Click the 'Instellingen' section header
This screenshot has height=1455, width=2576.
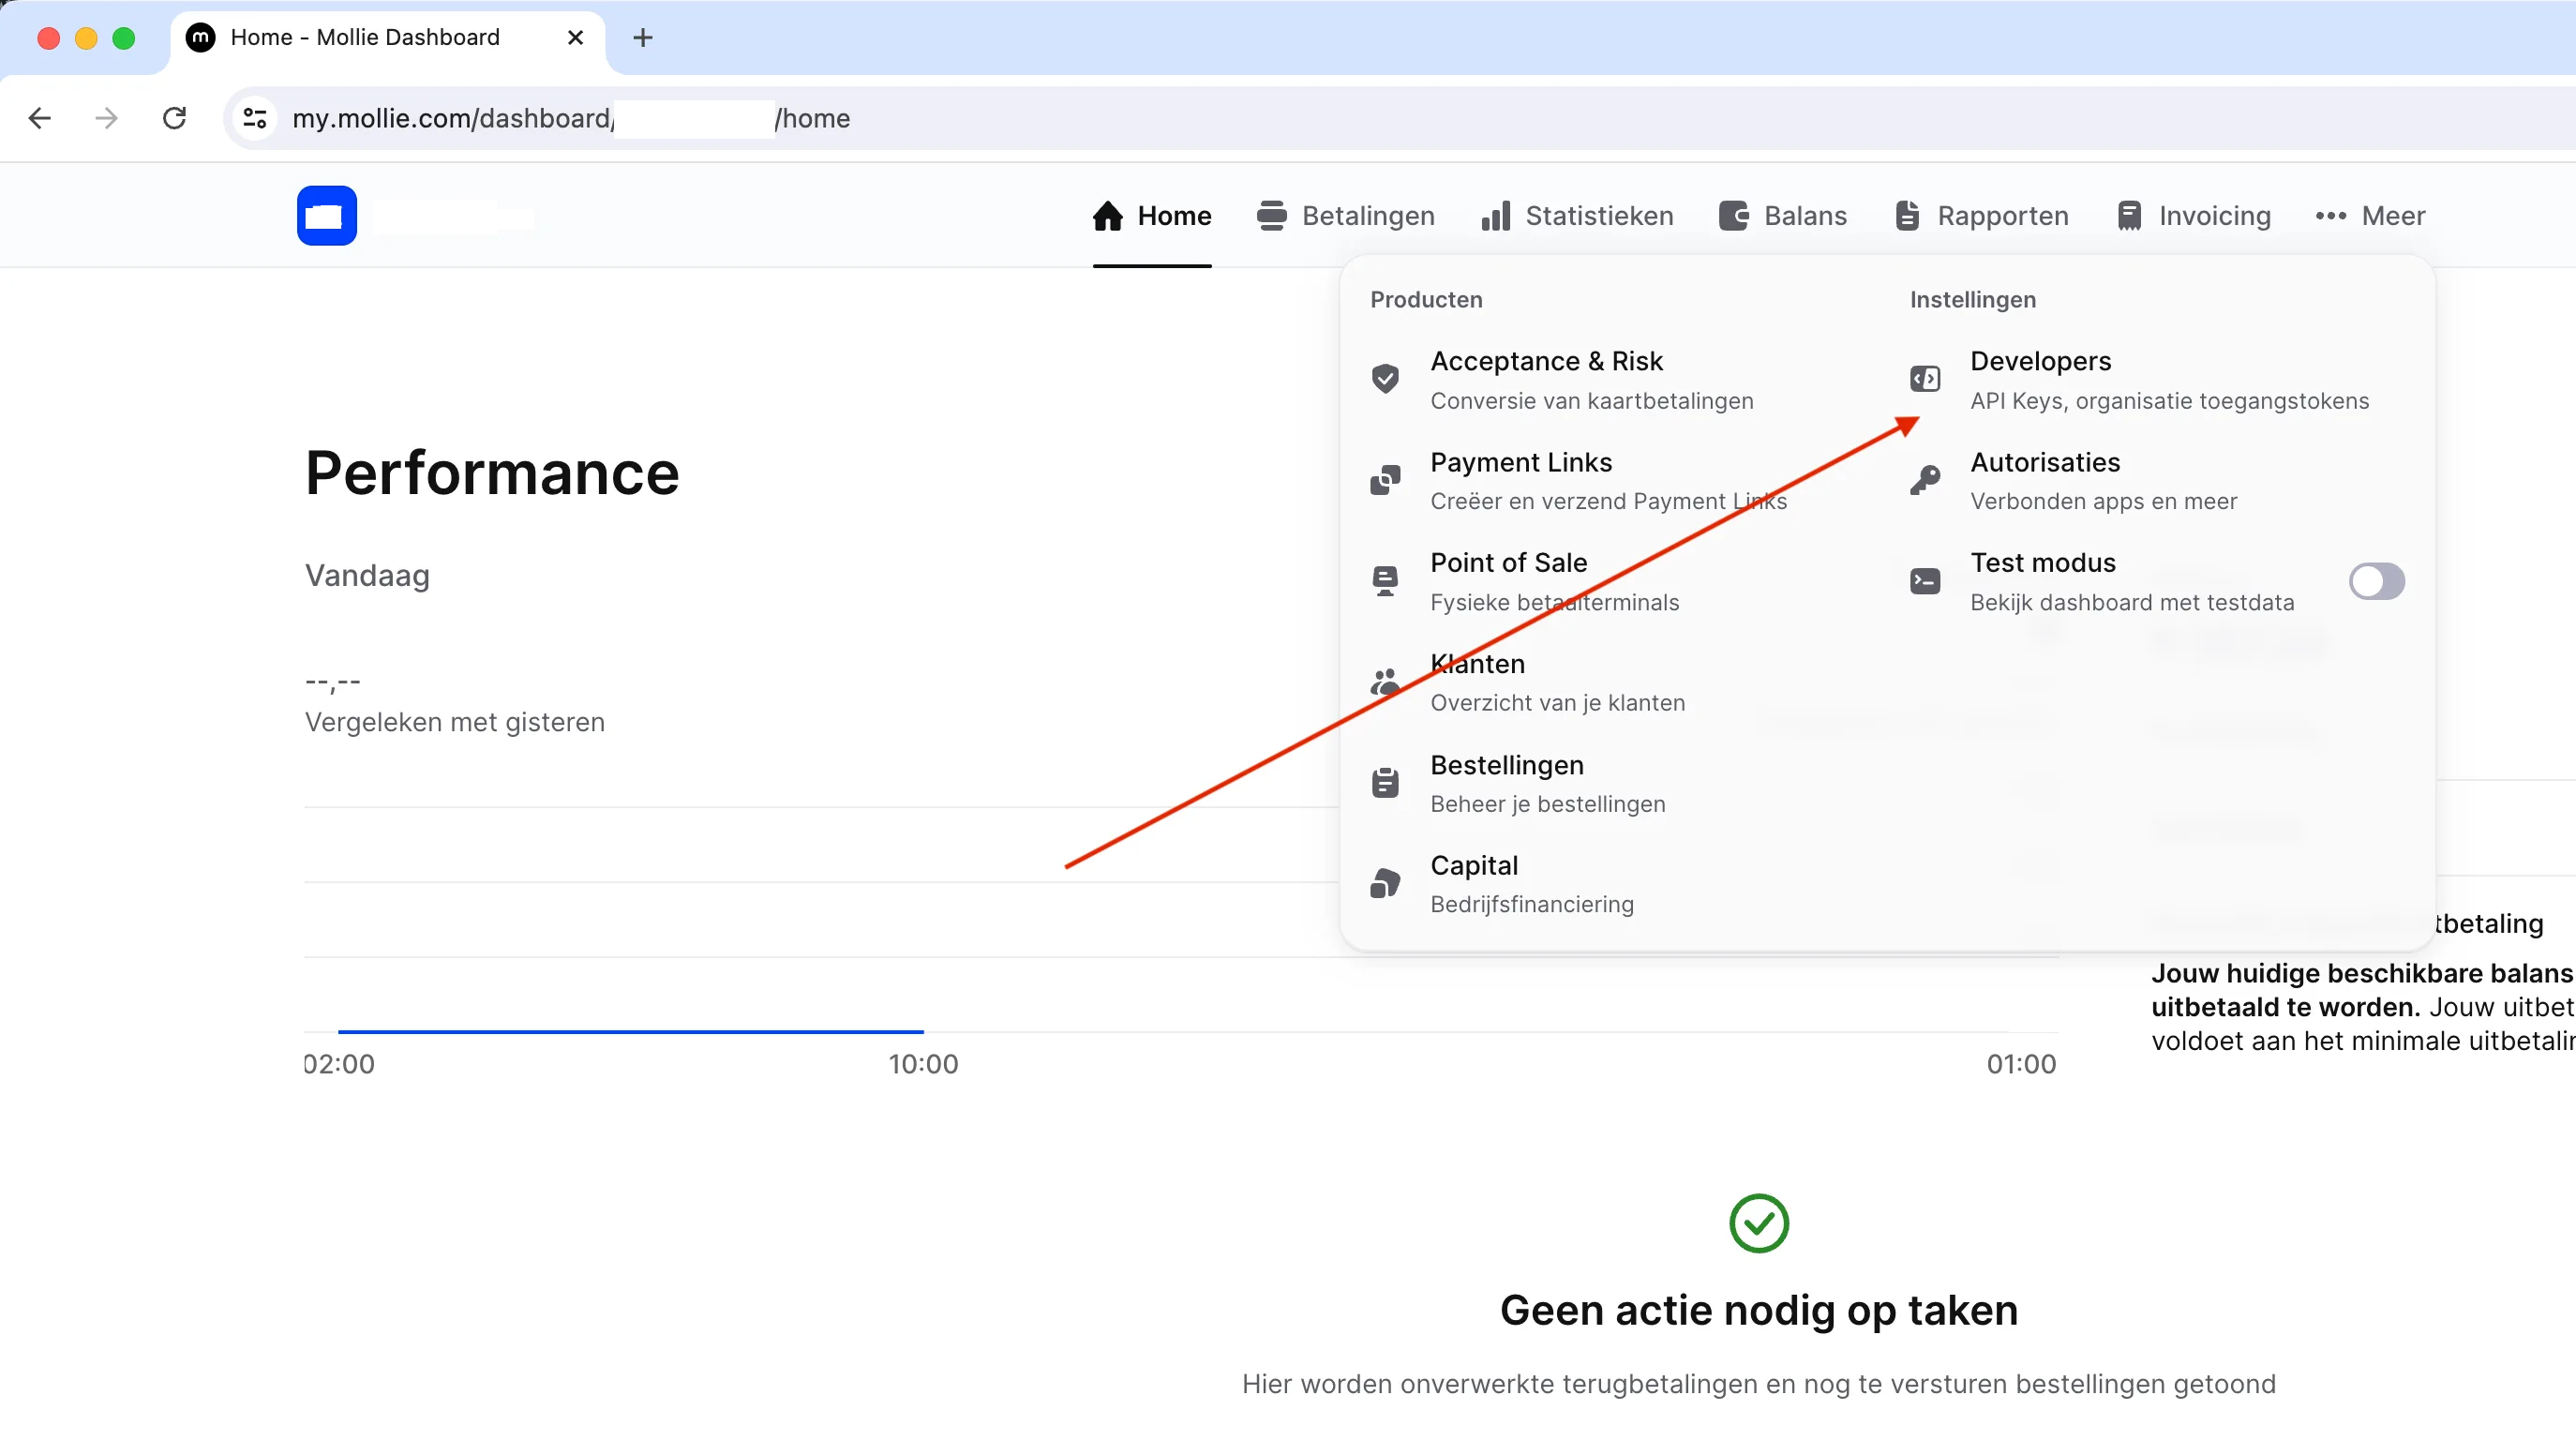coord(1973,300)
